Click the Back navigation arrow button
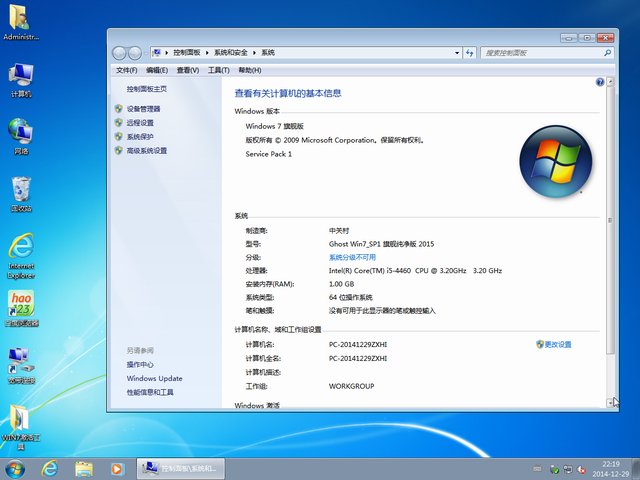Image resolution: width=640 pixels, height=480 pixels. click(120, 52)
